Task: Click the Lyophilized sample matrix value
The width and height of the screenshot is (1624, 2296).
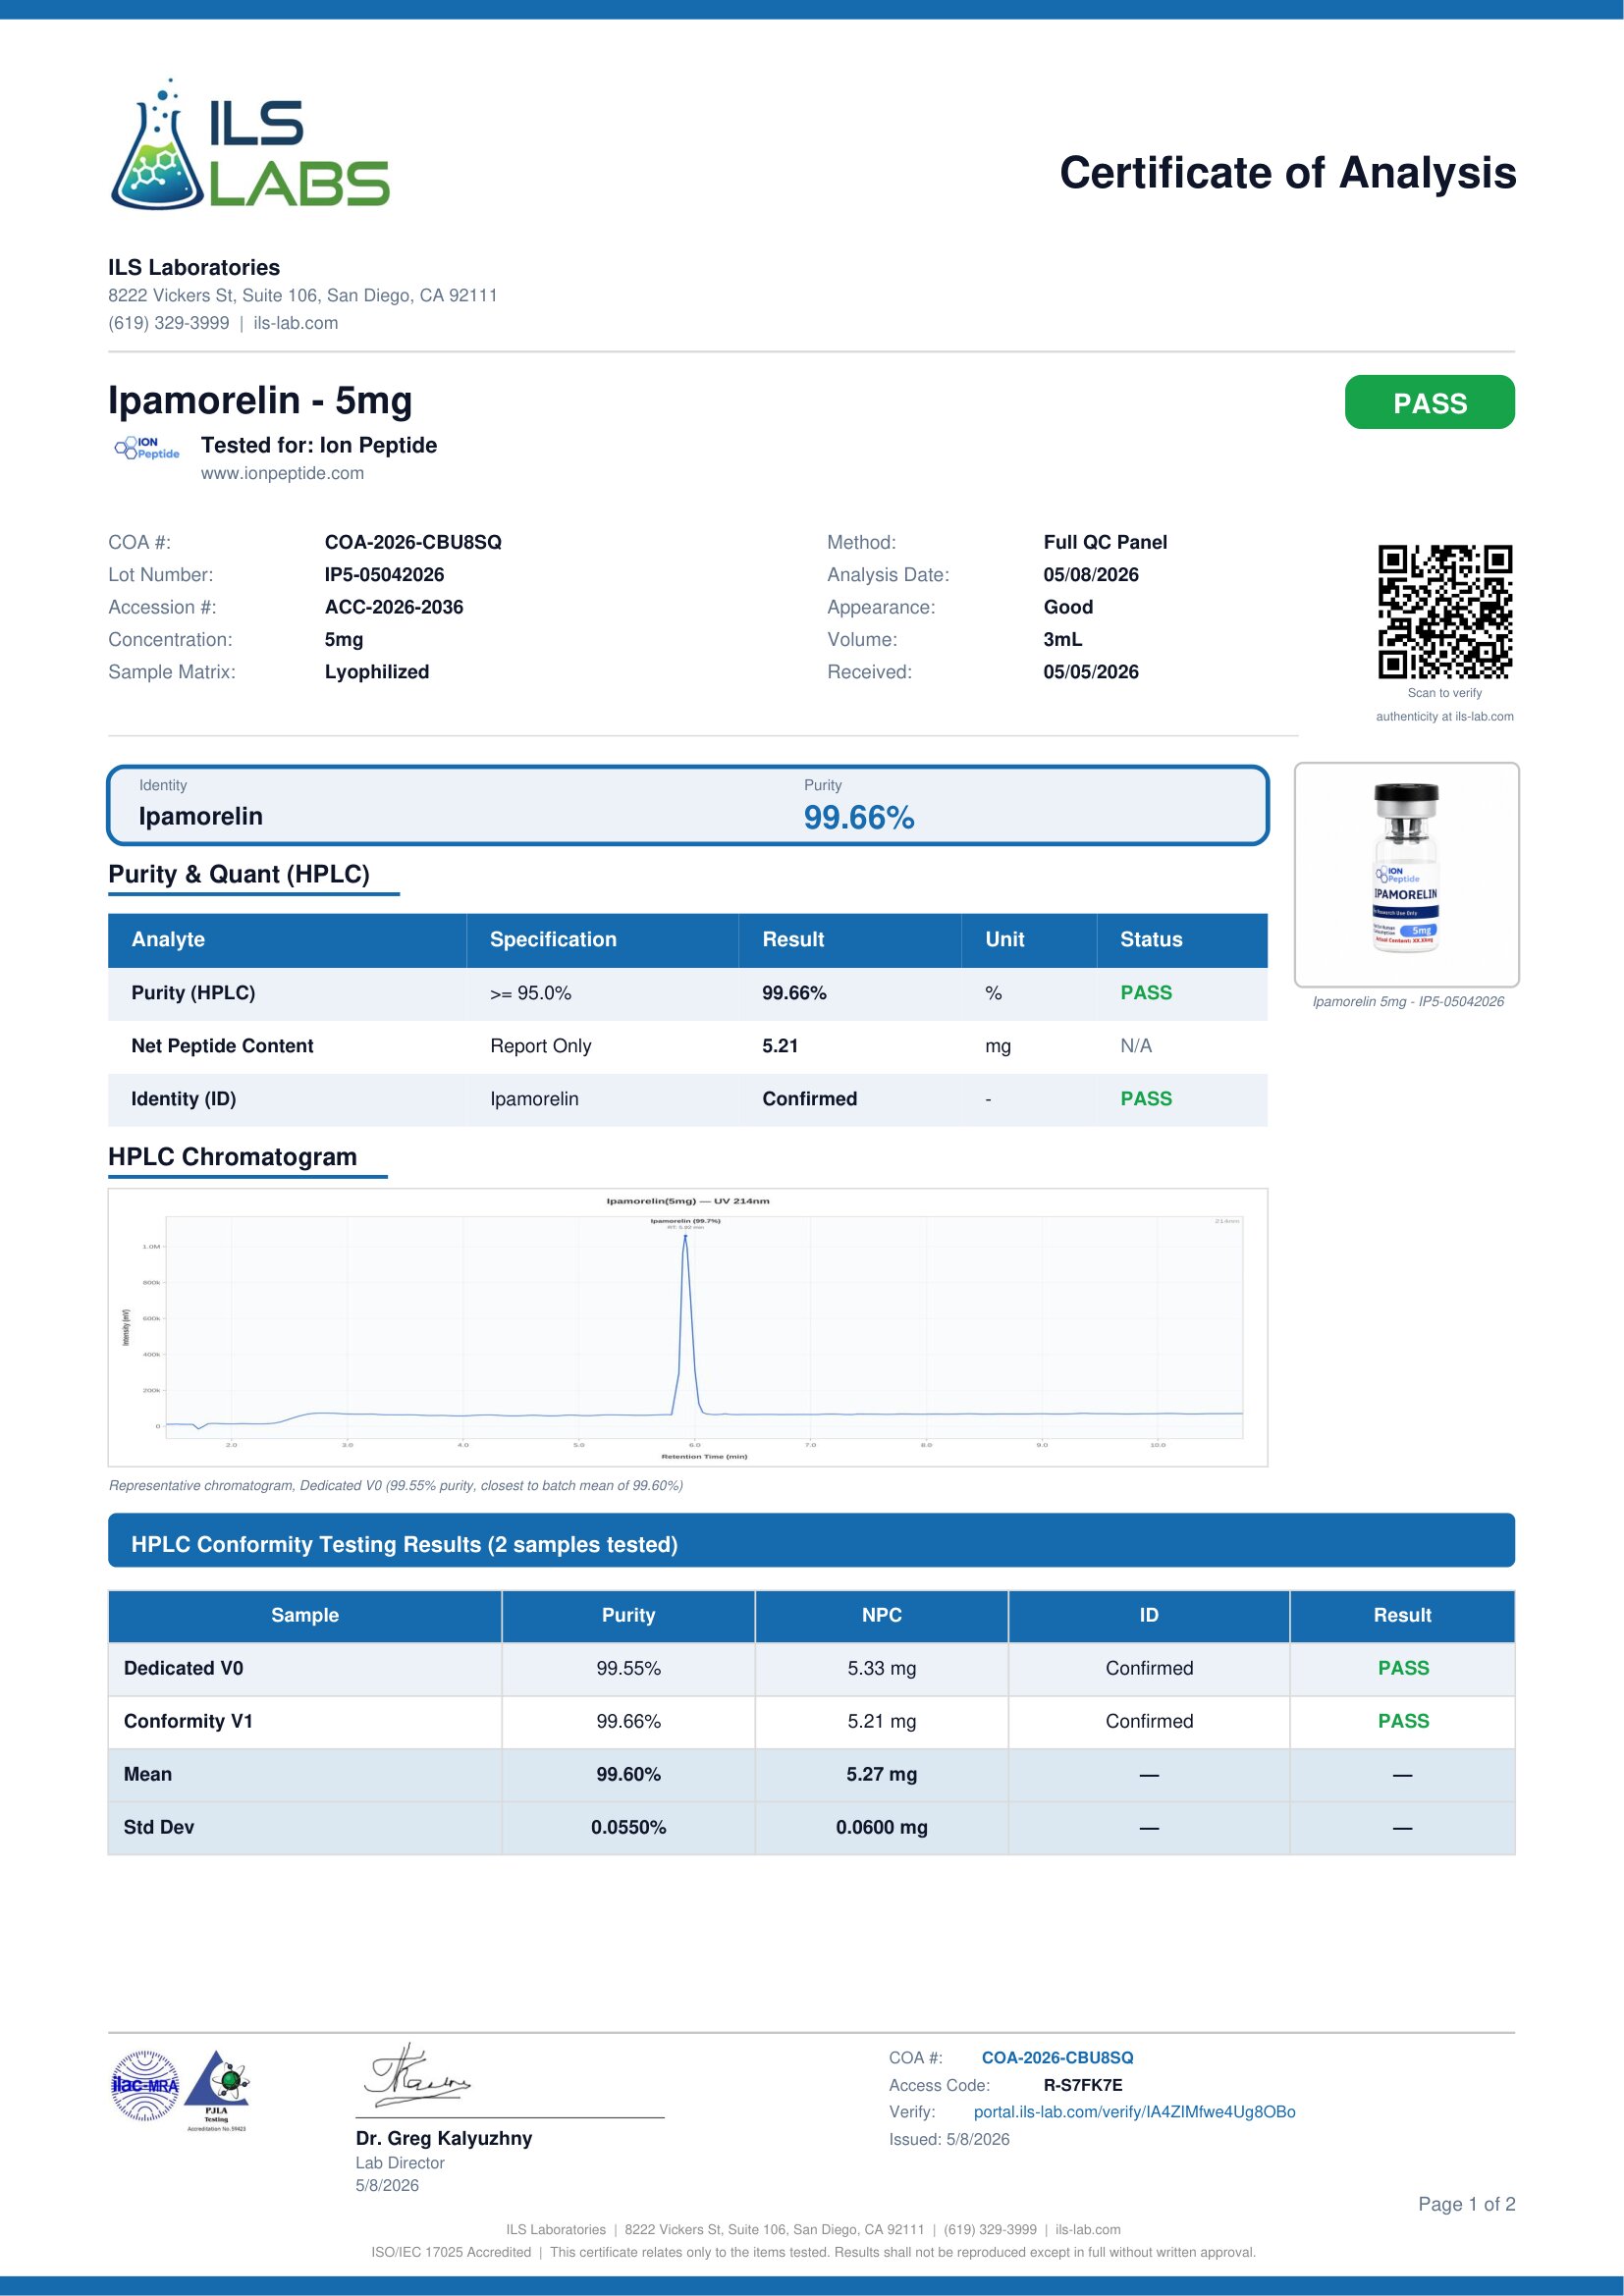Action: click(x=377, y=672)
